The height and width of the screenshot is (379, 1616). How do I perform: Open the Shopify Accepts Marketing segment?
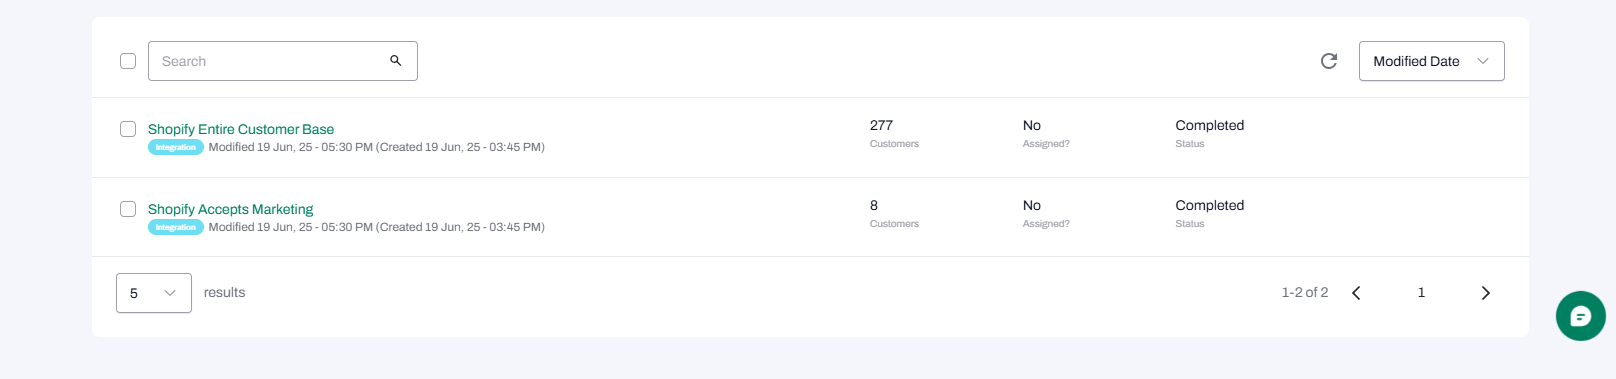[x=230, y=209]
